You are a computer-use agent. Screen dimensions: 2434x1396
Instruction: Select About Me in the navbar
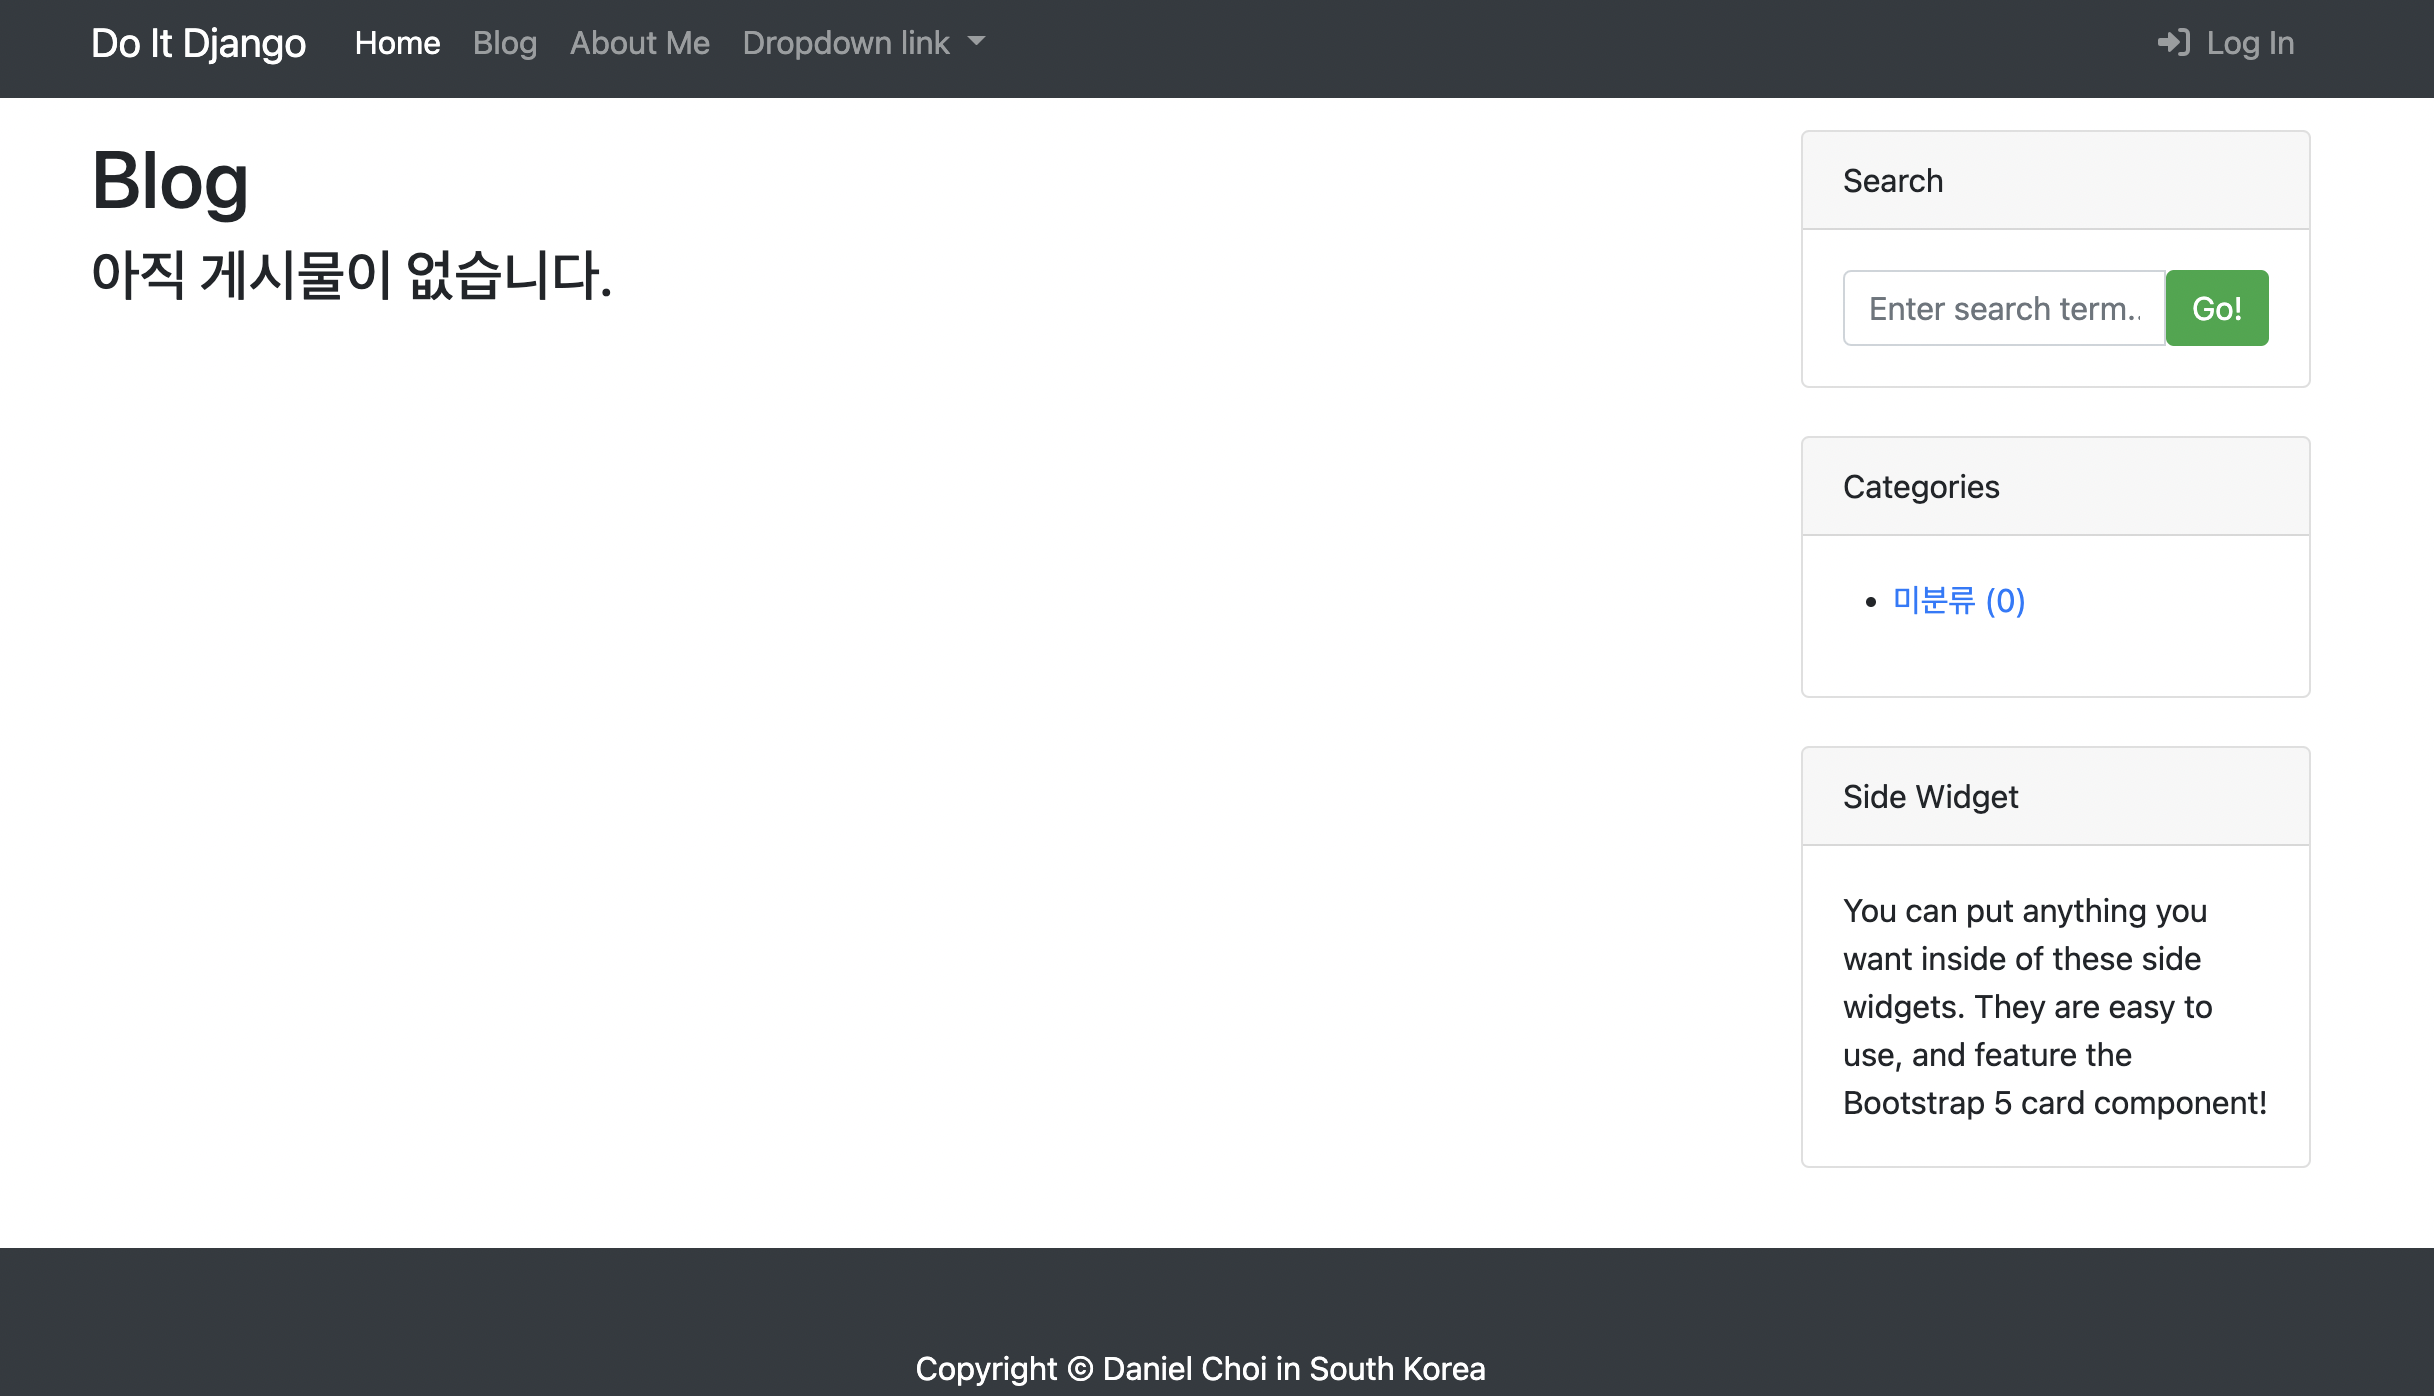640,43
